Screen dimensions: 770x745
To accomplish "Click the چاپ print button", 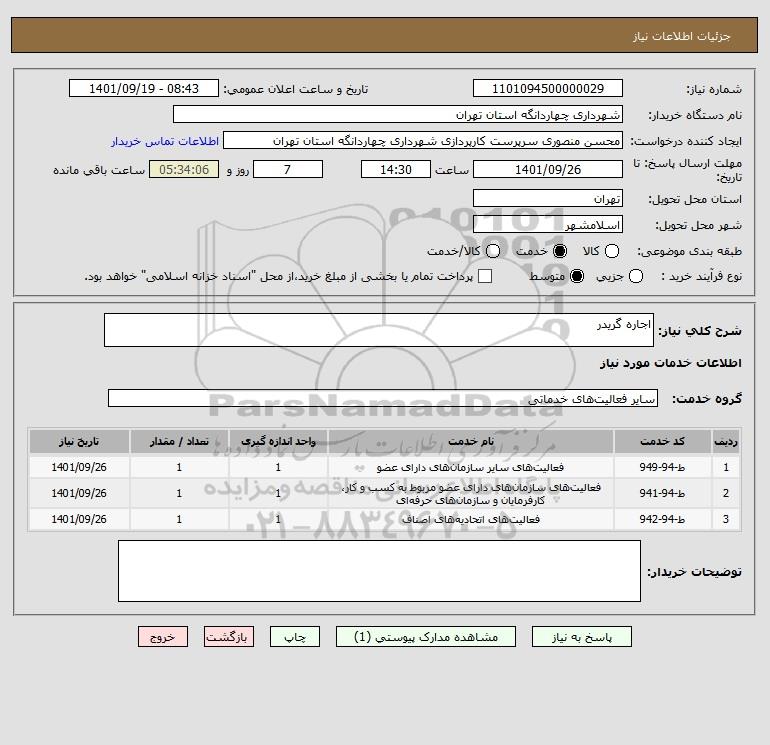I will click(x=295, y=637).
